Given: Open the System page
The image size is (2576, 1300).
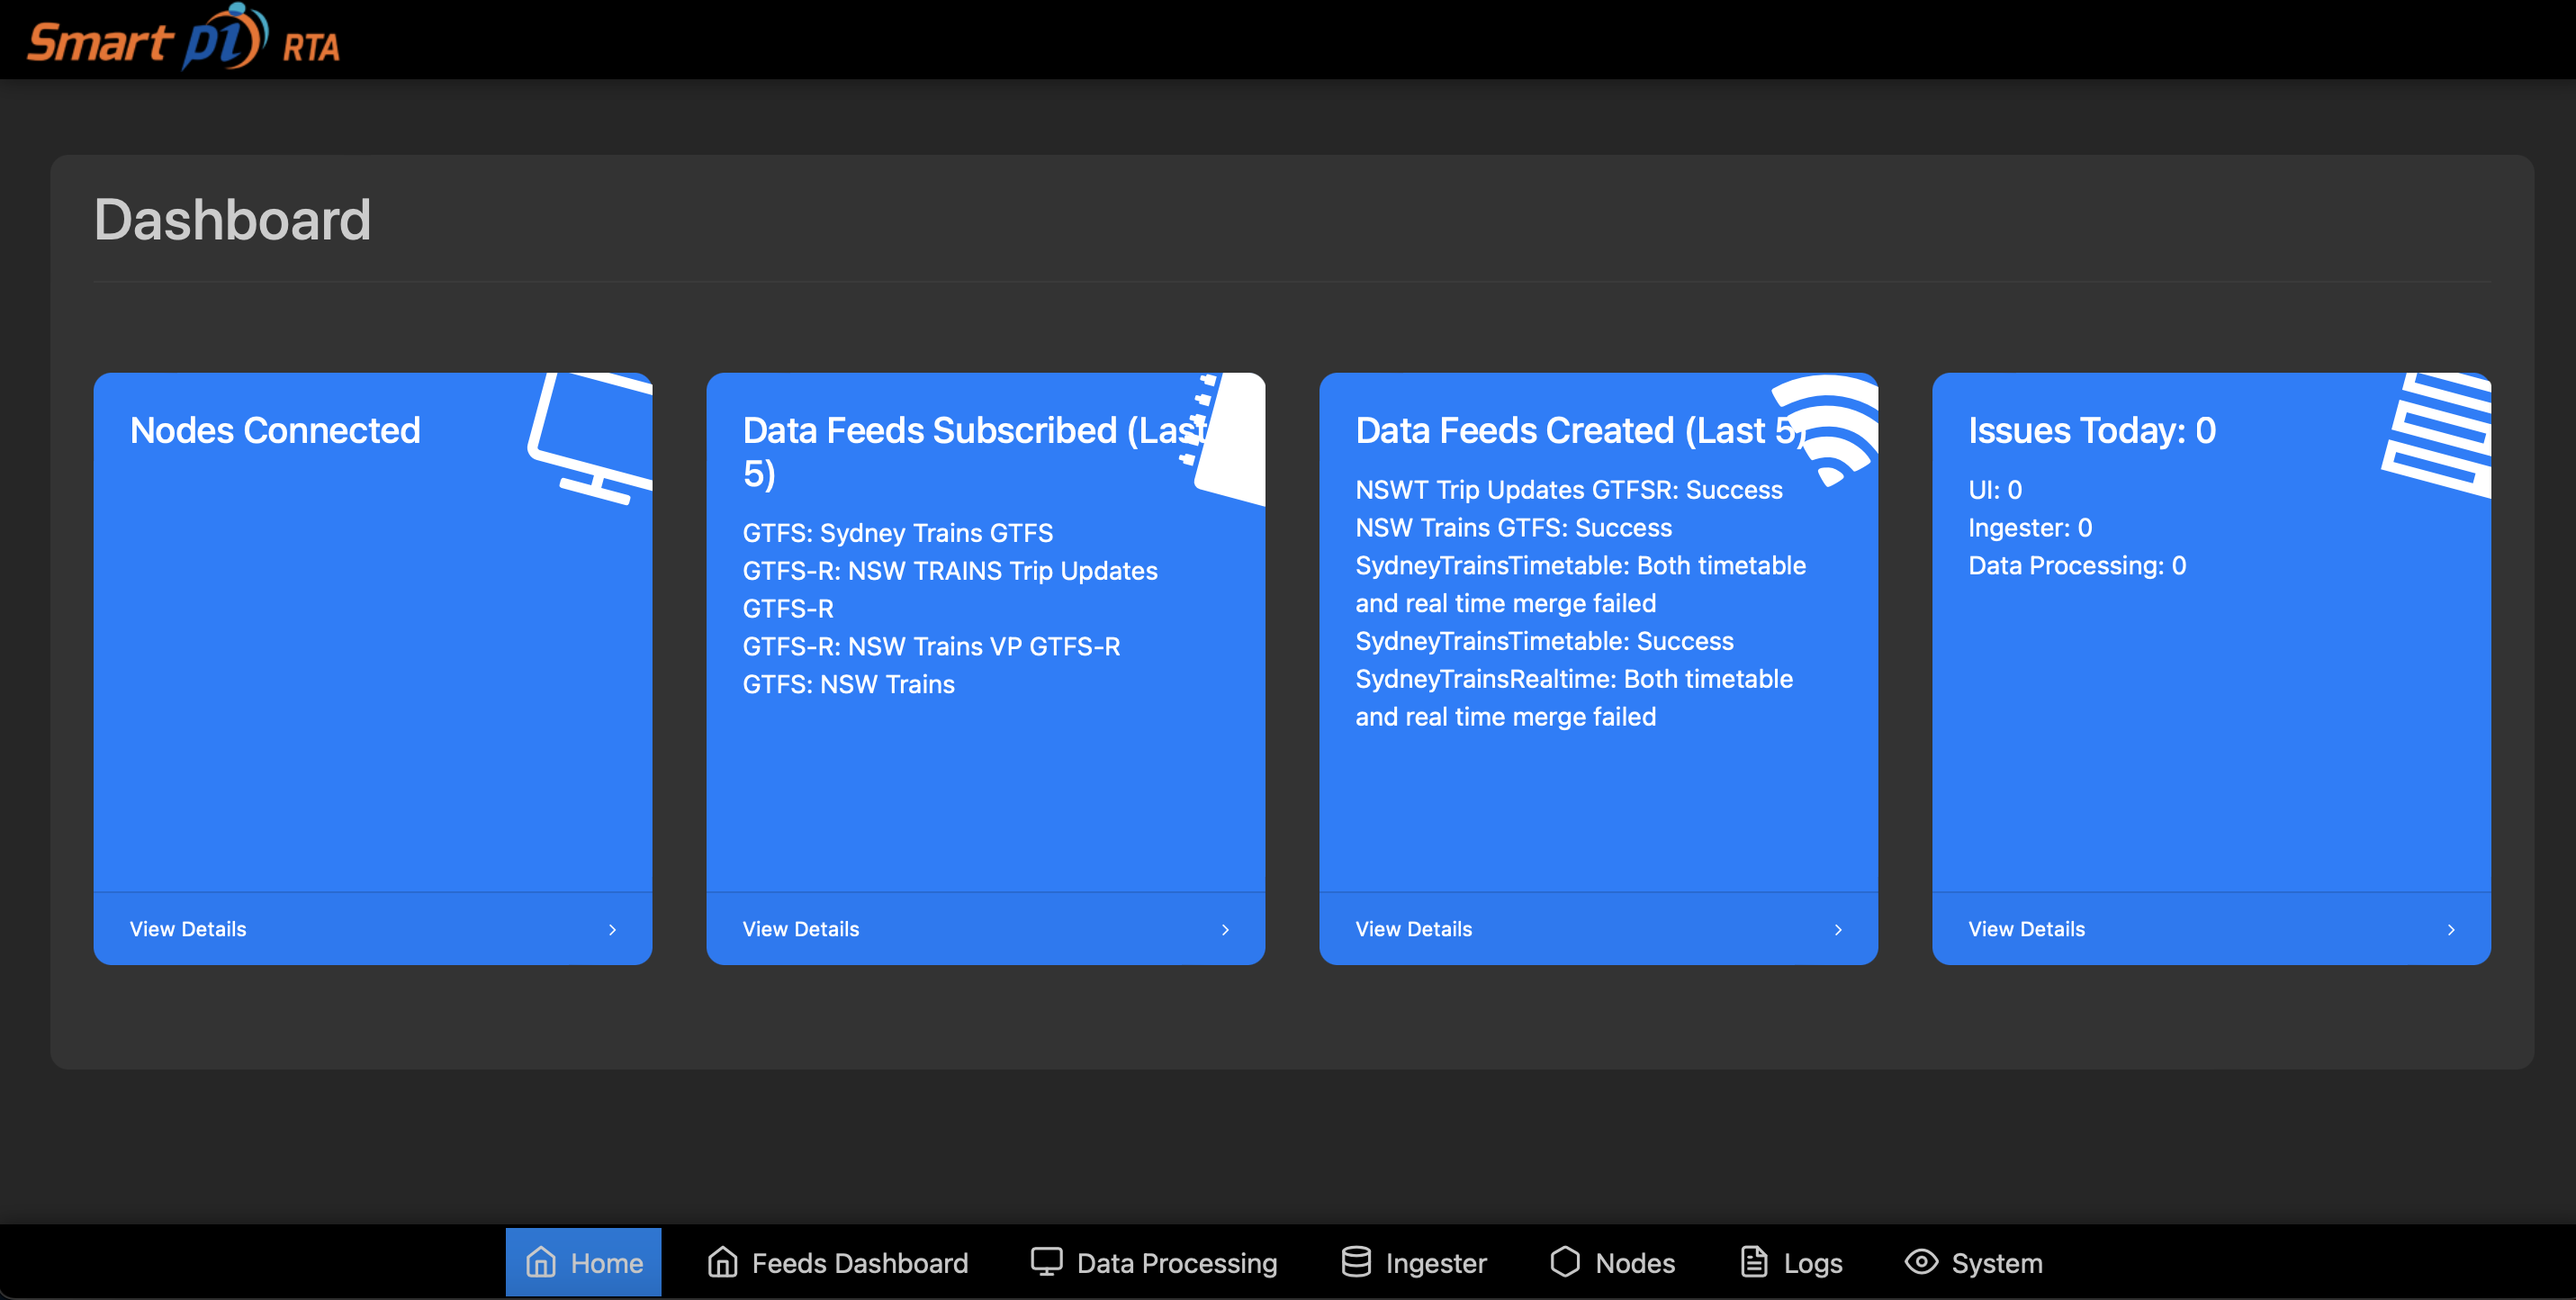Looking at the screenshot, I should (x=1974, y=1262).
